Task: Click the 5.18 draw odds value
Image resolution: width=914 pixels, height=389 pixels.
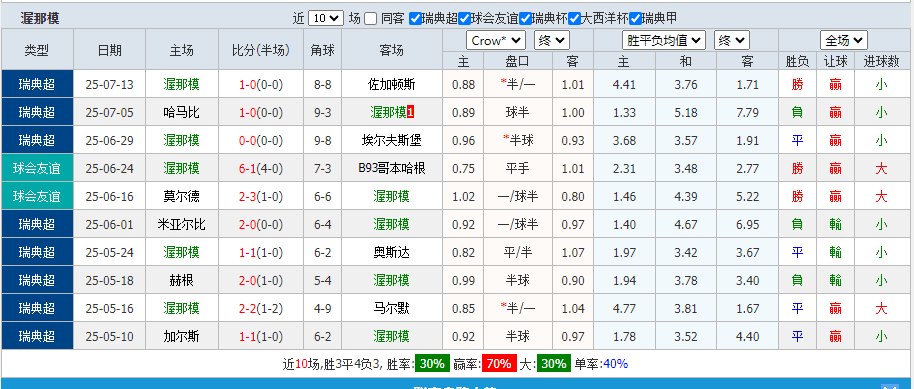Action: coord(686,113)
